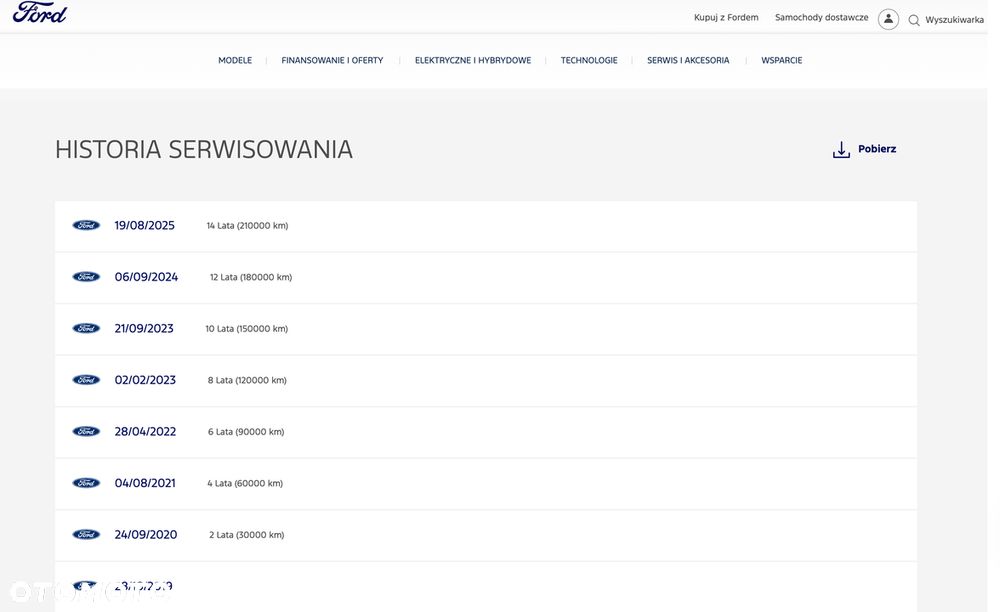
Task: Click Ford badge on 06/09/2024 row
Action: pos(86,277)
